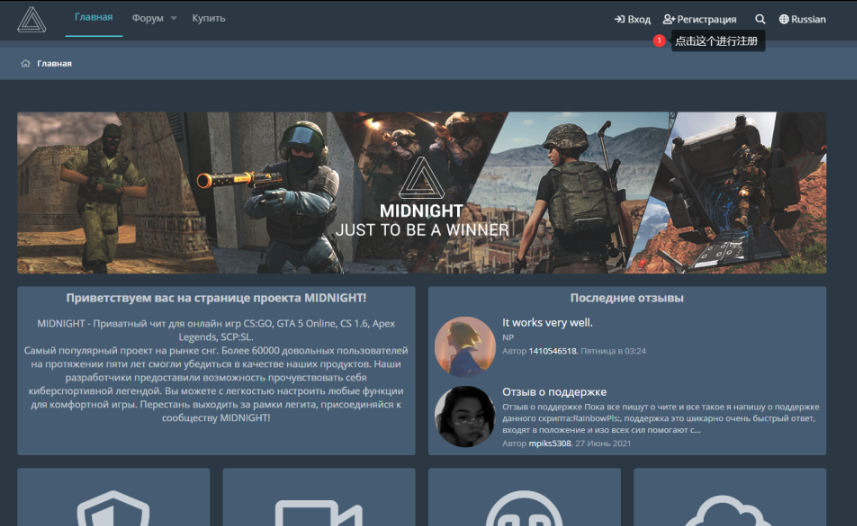This screenshot has width=857, height=526.
Task: Click the Регистрация sign-up link
Action: [700, 19]
